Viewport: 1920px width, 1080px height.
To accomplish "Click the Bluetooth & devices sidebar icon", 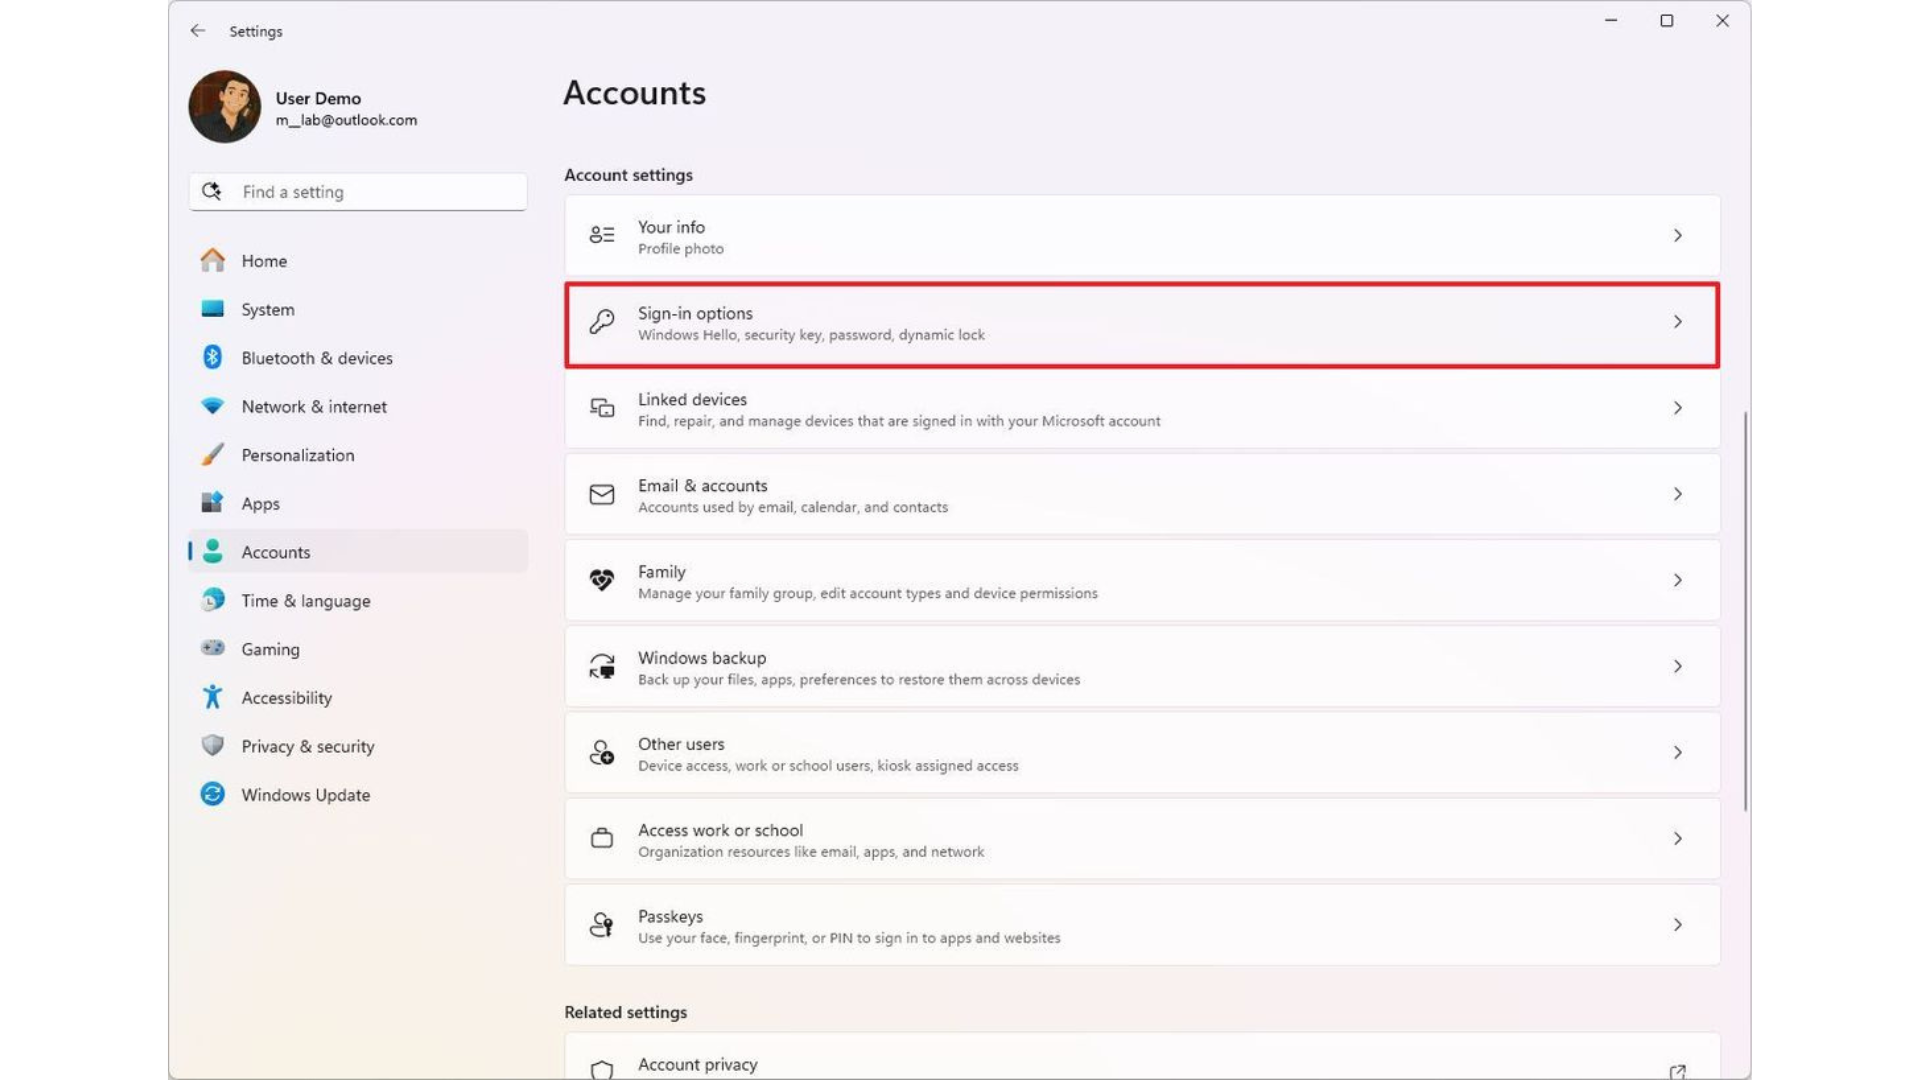I will (x=212, y=357).
